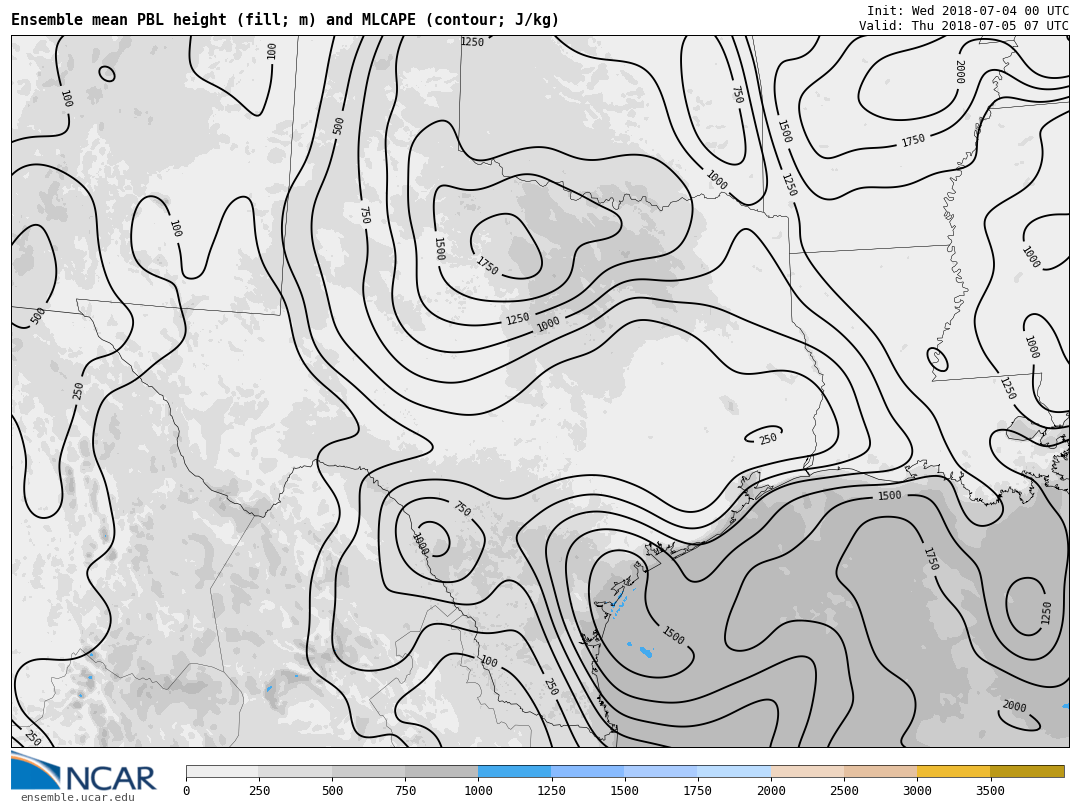
Task: Click the colorbar tick label '3000'
Action: click(917, 791)
